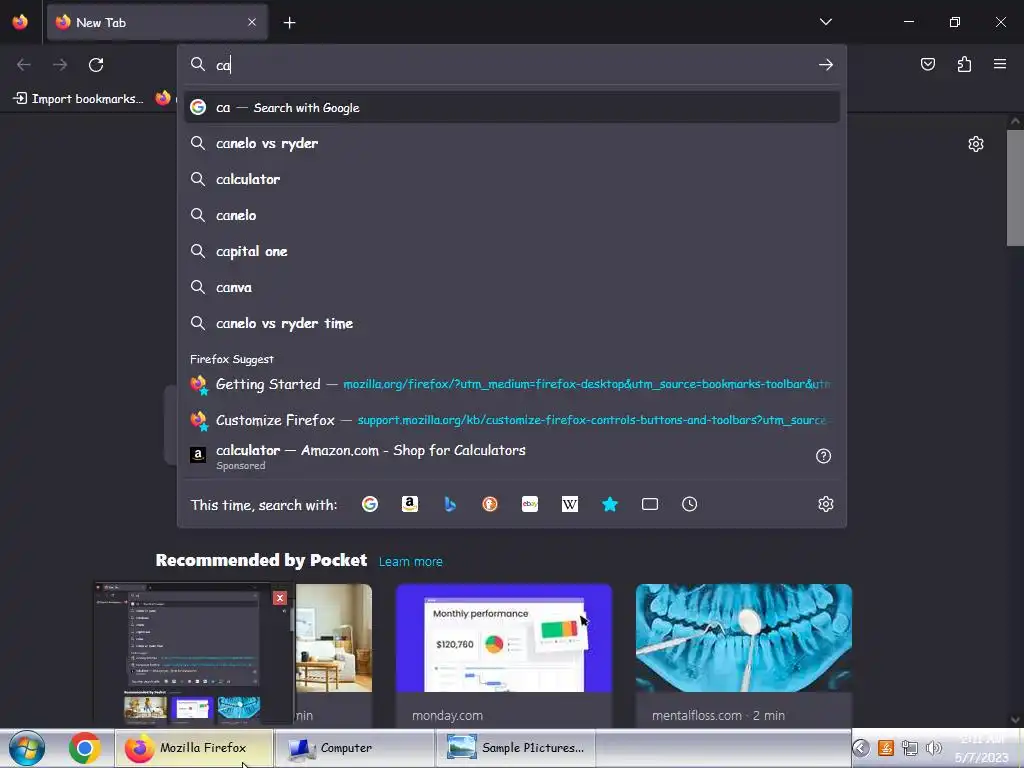The height and width of the screenshot is (768, 1024).
Task: Click into the address bar text field
Action: [x=513, y=65]
